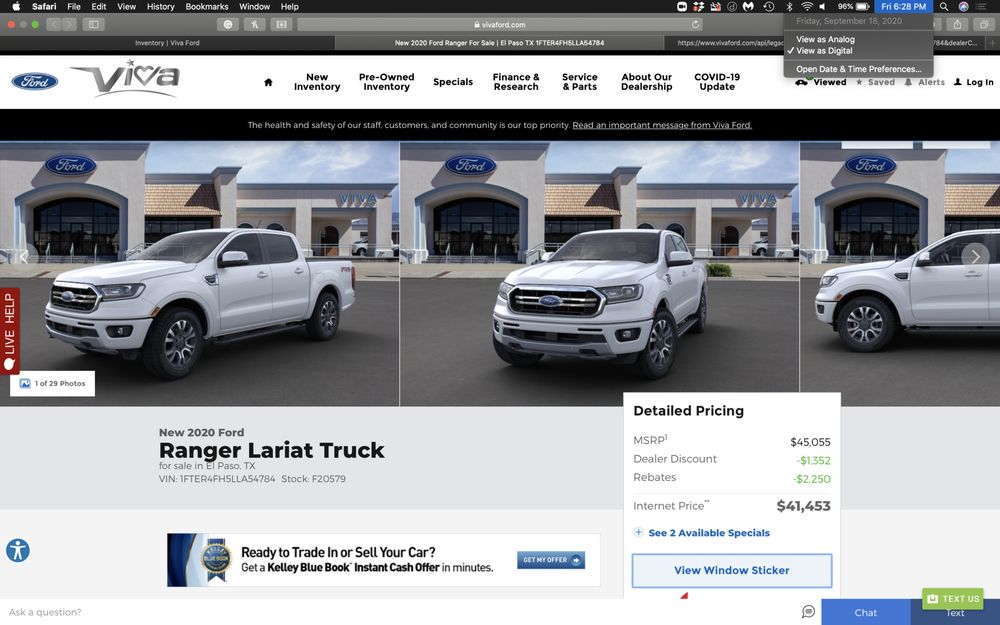The width and height of the screenshot is (1000, 625).
Task: Click the Siri icon in menu bar
Action: (x=964, y=6)
